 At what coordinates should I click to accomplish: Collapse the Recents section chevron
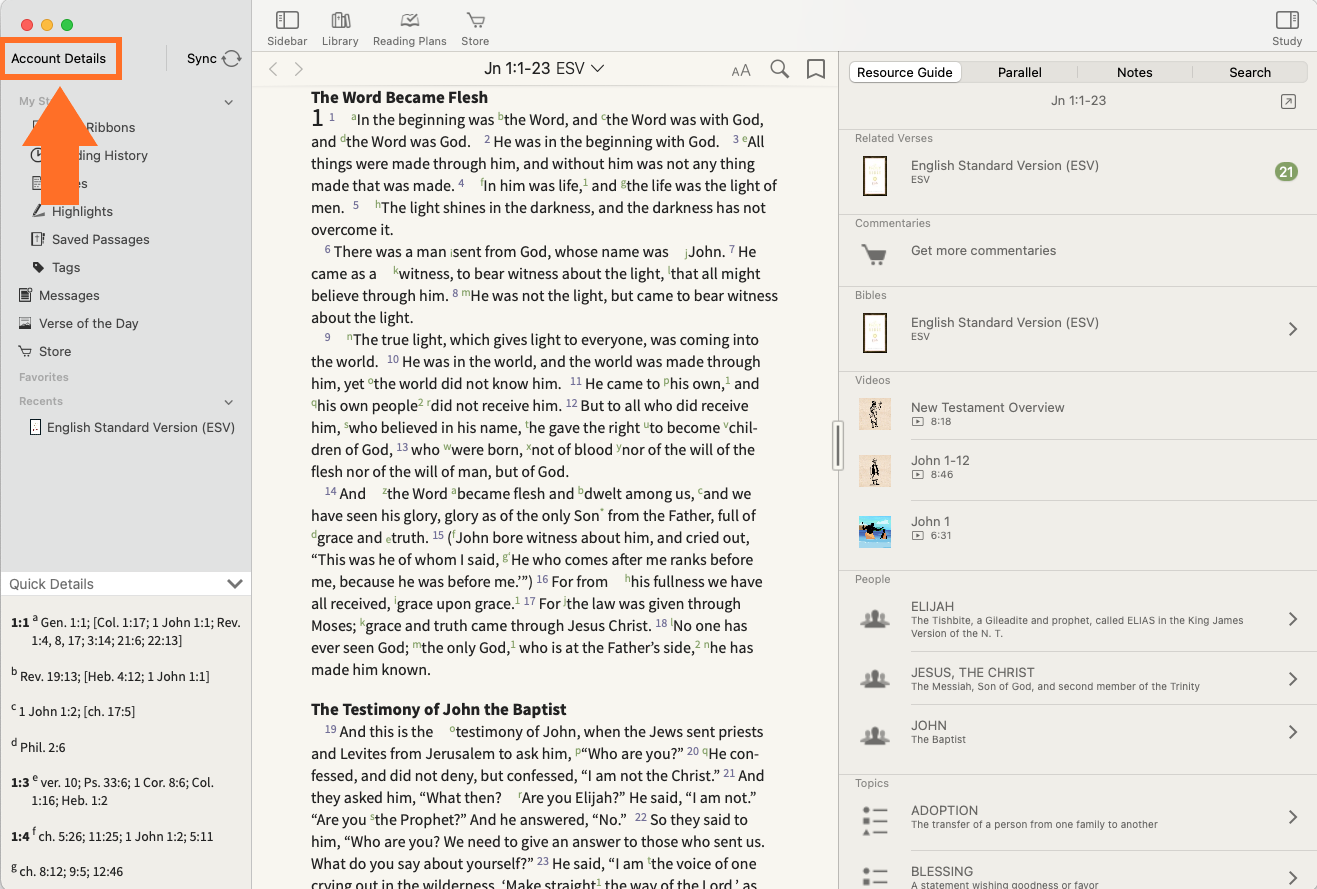click(x=228, y=402)
